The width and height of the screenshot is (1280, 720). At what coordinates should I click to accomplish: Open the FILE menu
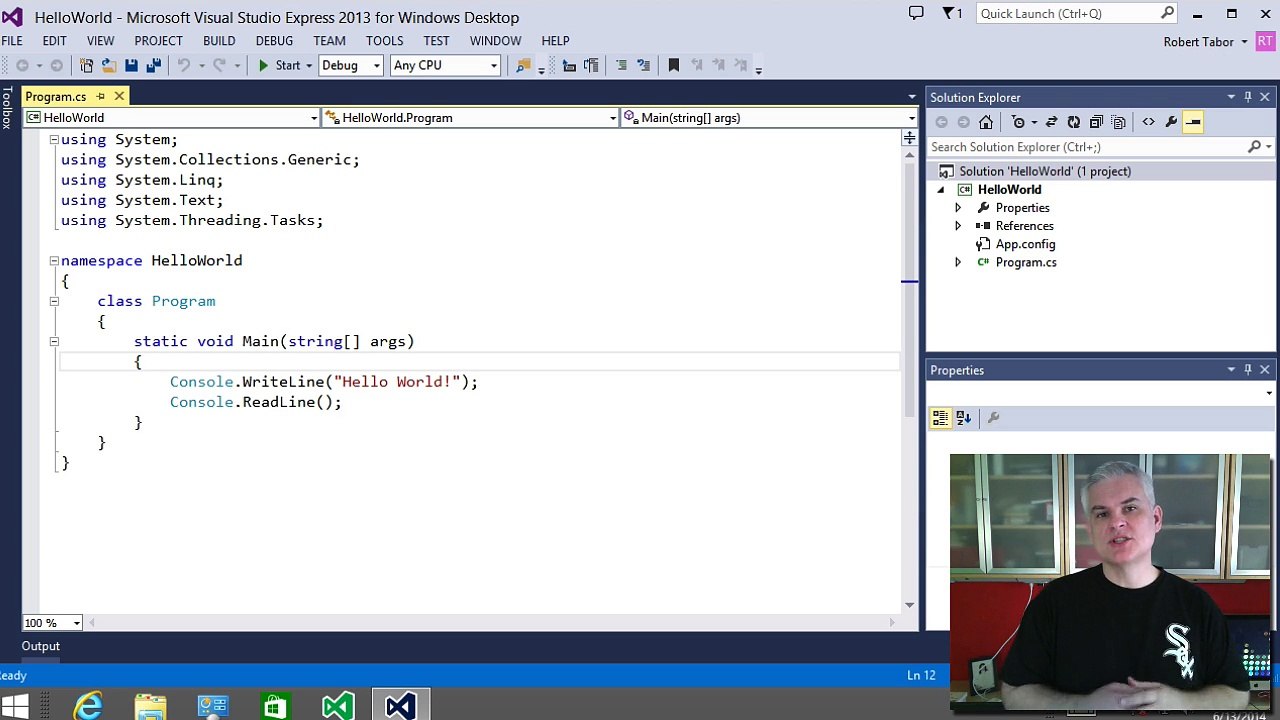click(12, 41)
